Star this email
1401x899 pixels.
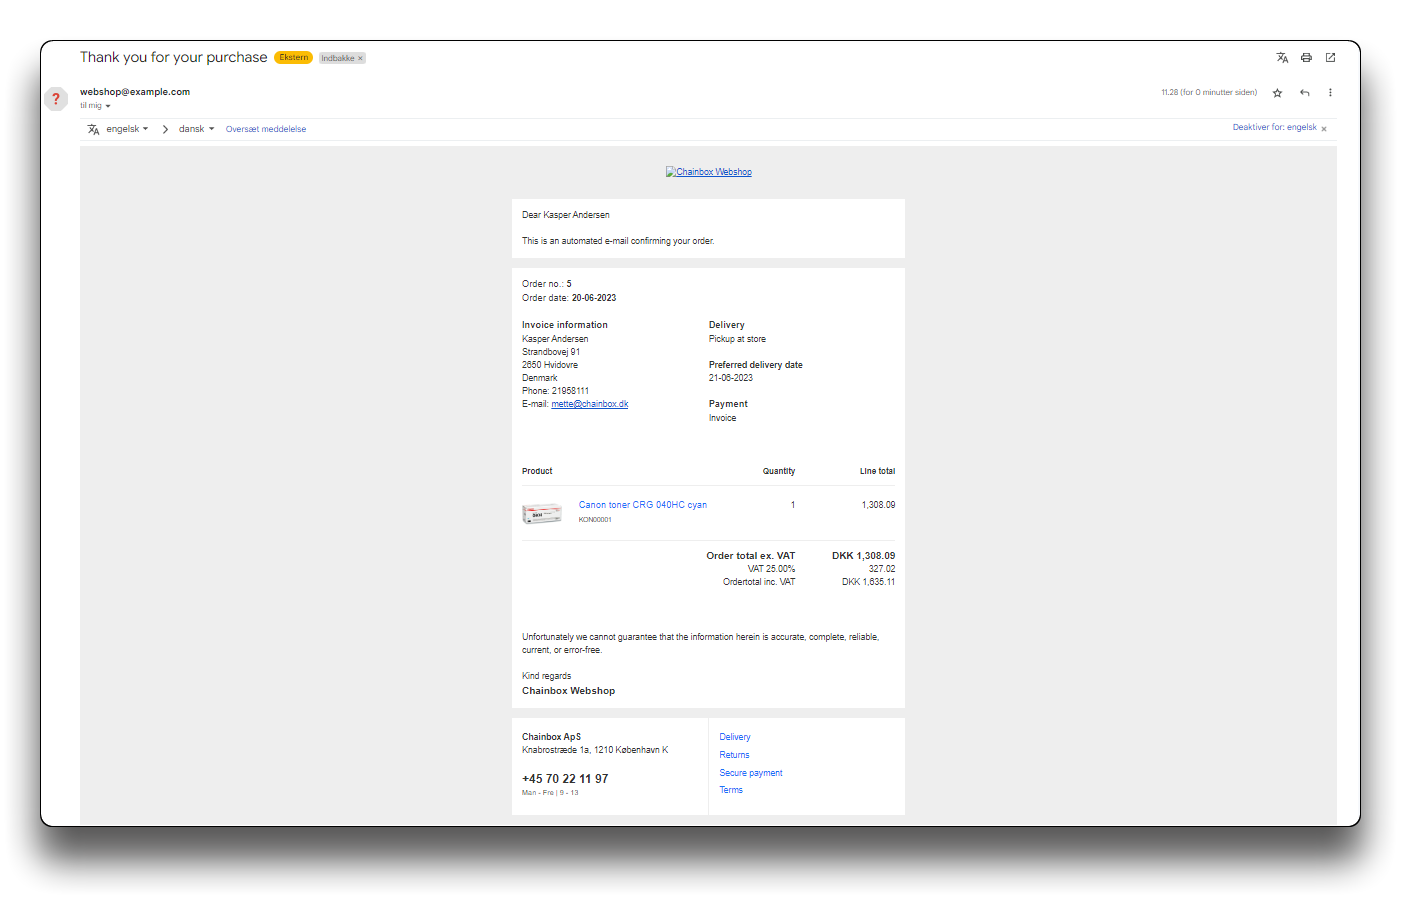pyautogui.click(x=1277, y=93)
